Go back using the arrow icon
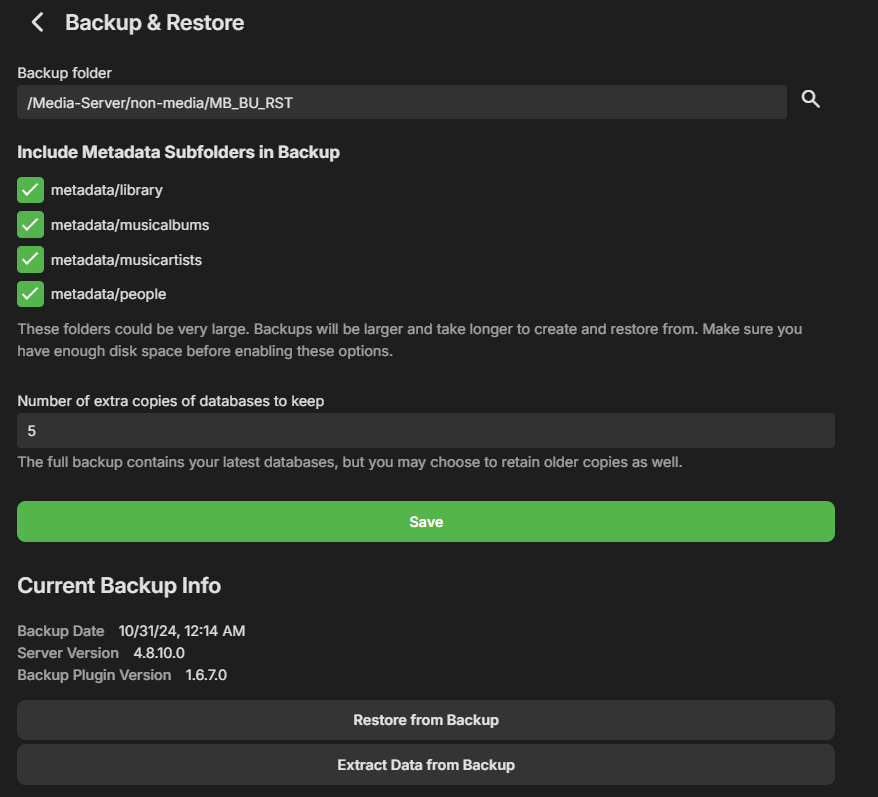The height and width of the screenshot is (797, 878). [38, 22]
